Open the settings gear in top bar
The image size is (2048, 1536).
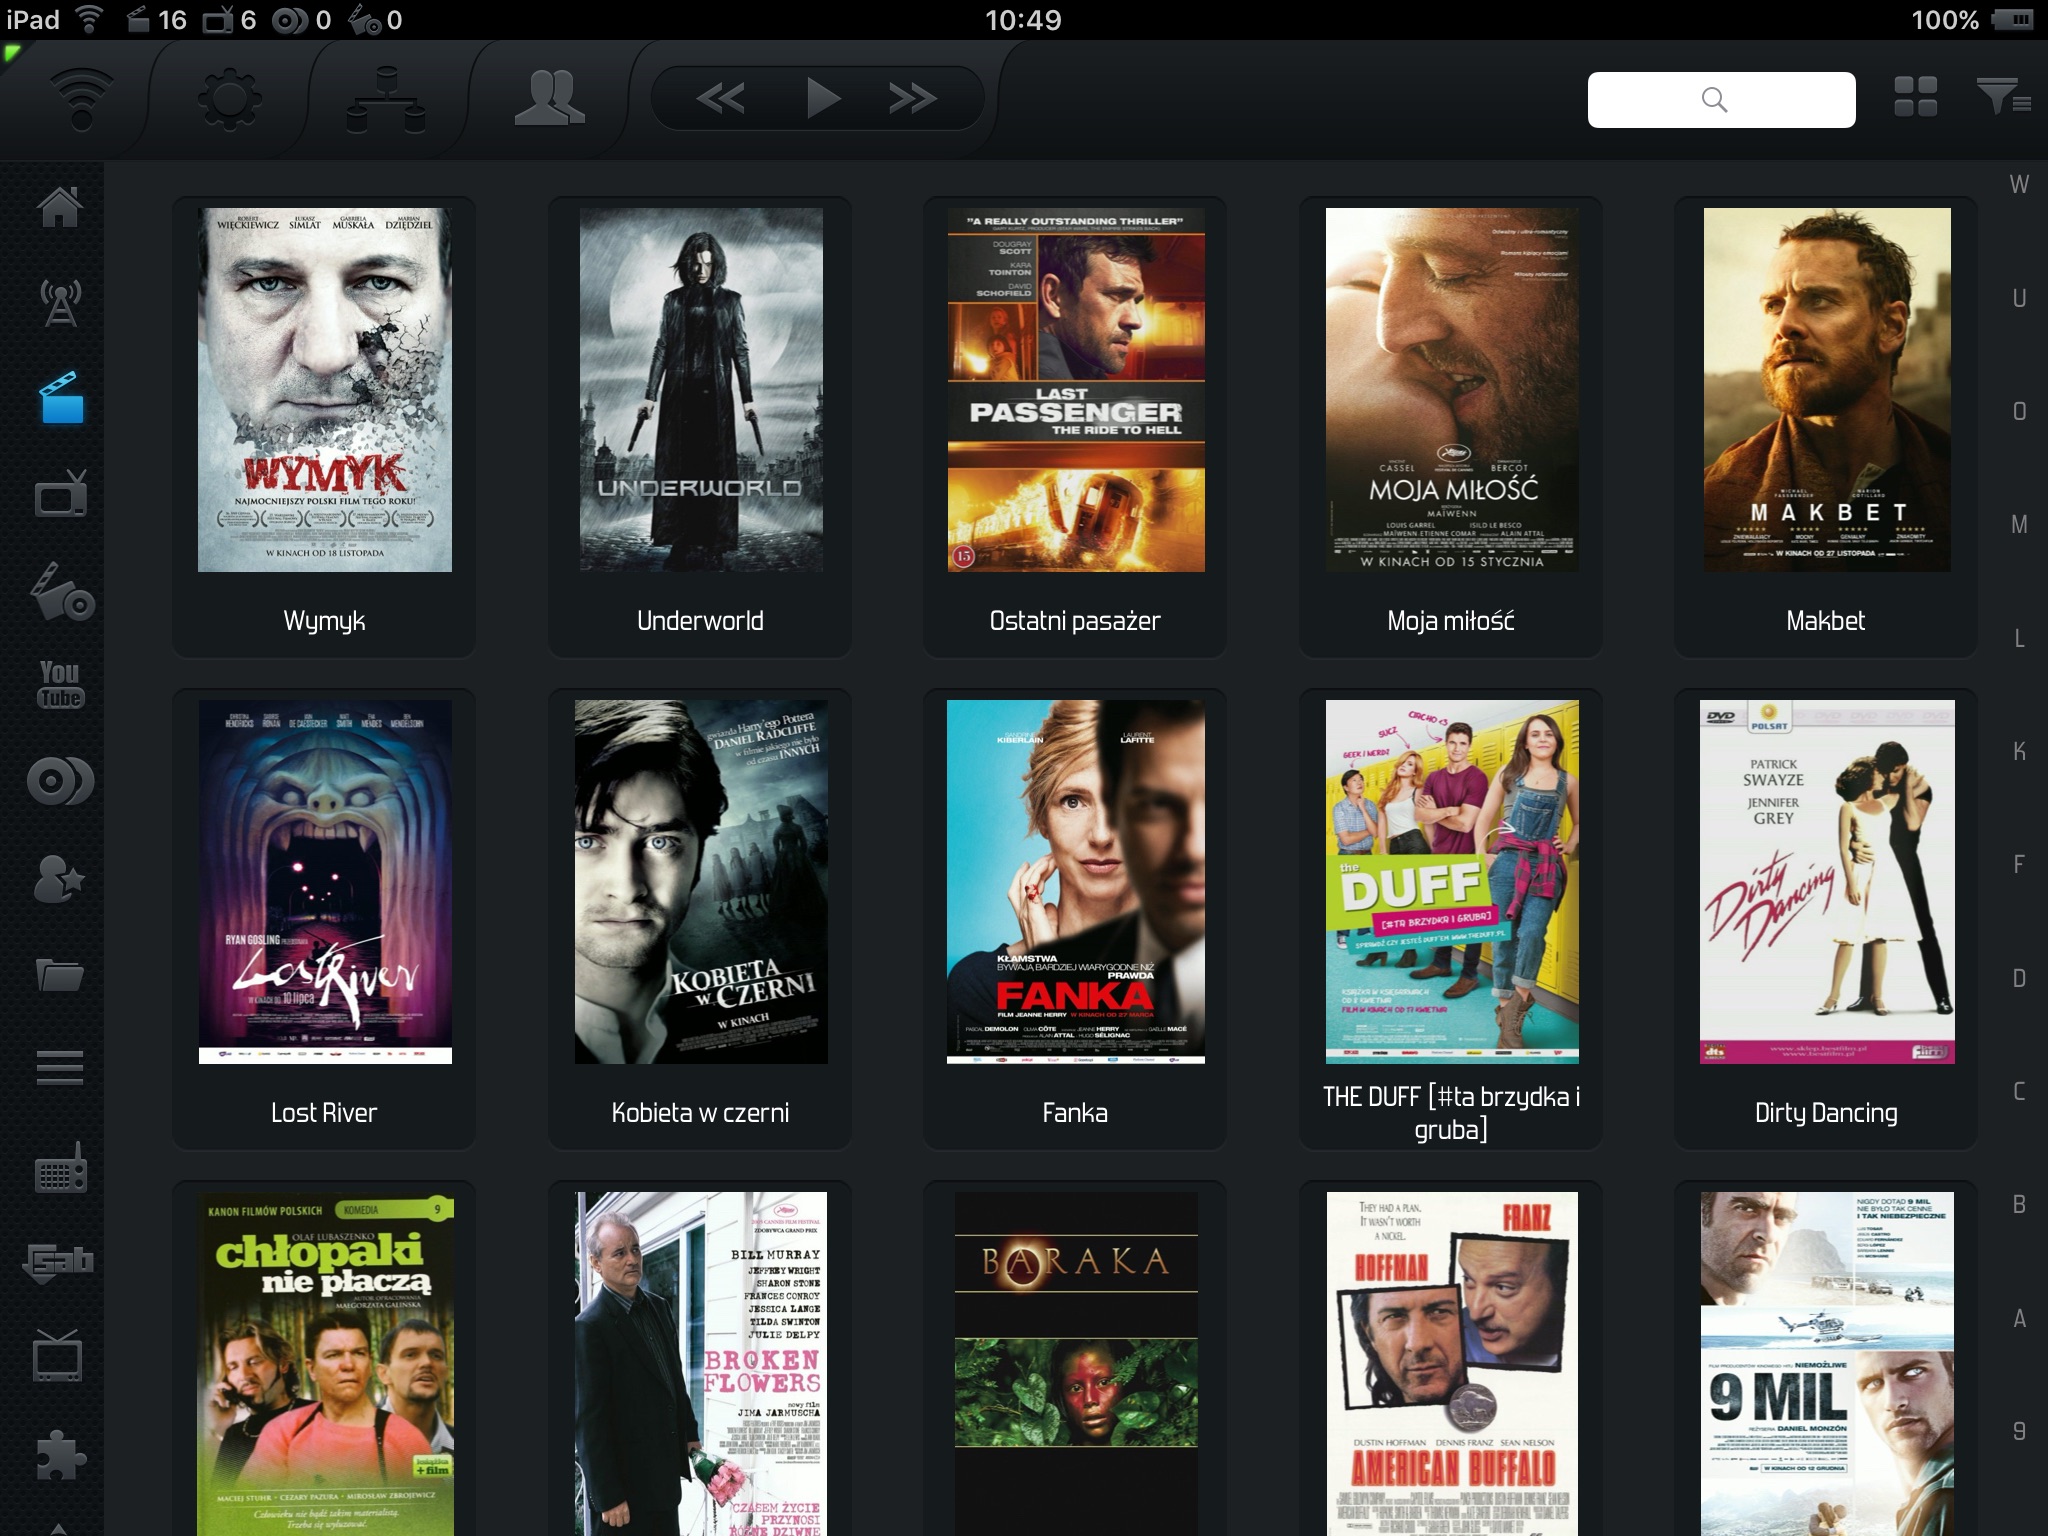(x=229, y=99)
